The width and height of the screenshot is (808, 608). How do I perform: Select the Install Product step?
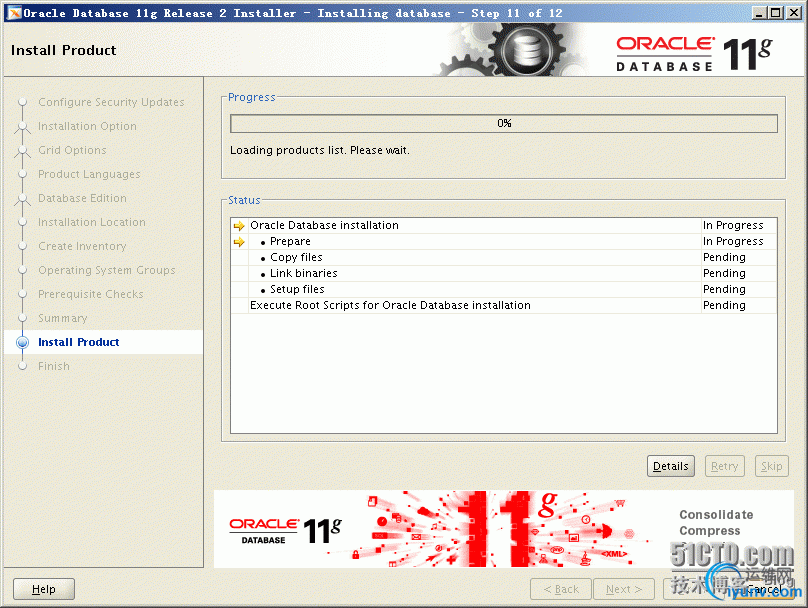pos(78,342)
